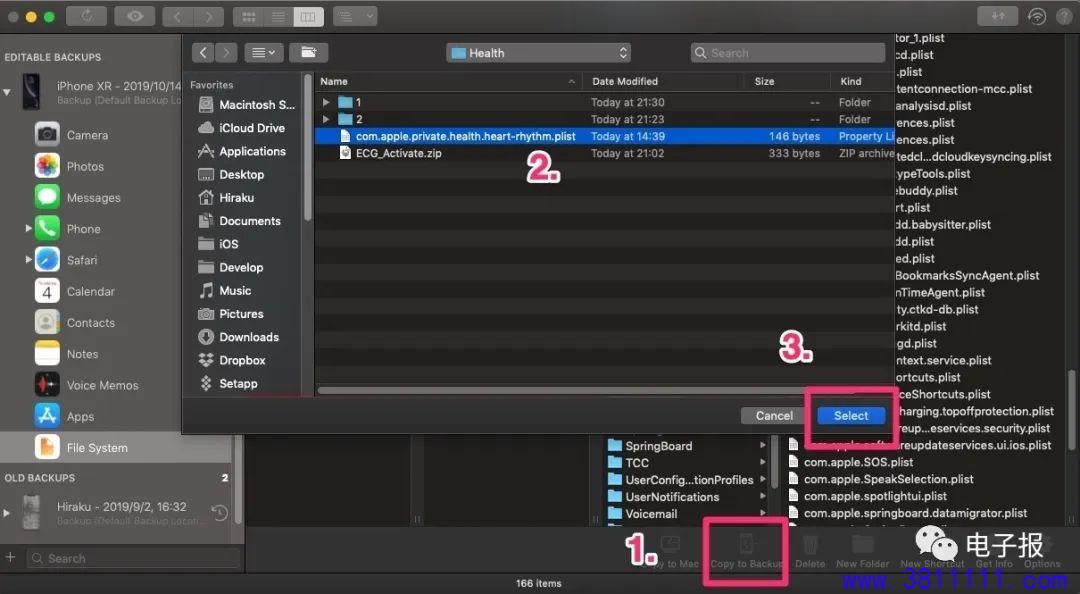Click iMazing refresh toolbar button

click(87, 16)
